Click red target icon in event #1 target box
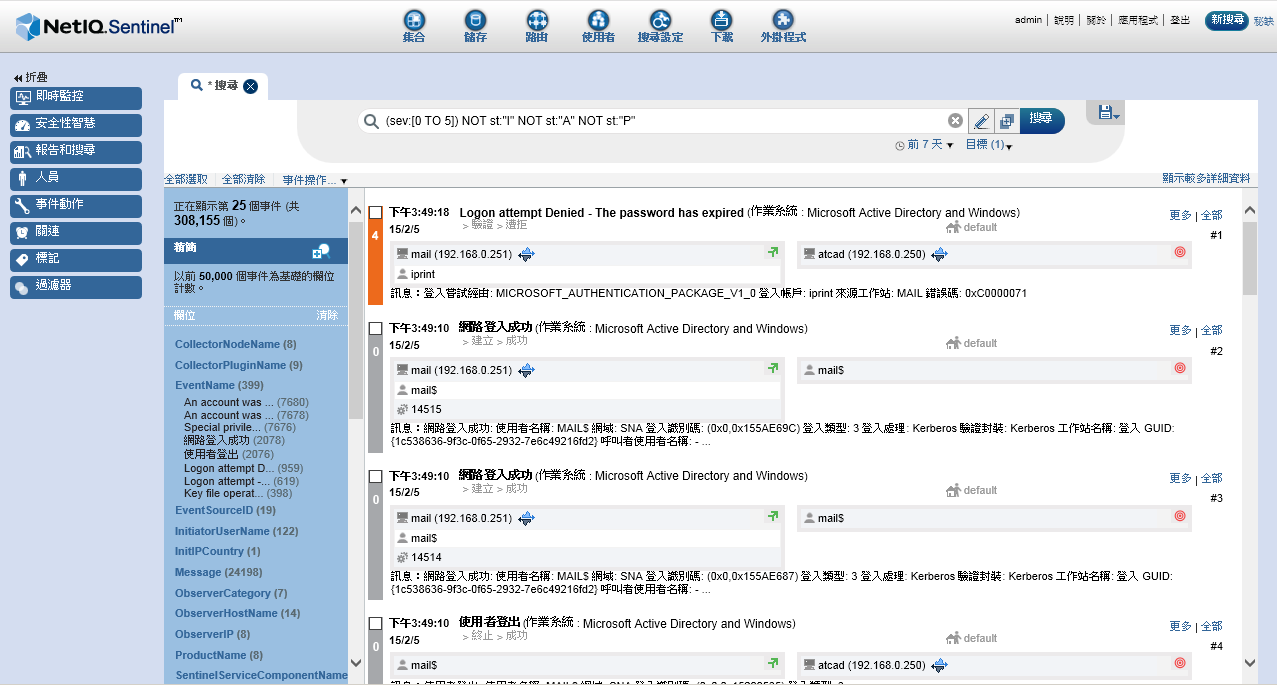This screenshot has width=1277, height=686. [x=1180, y=254]
